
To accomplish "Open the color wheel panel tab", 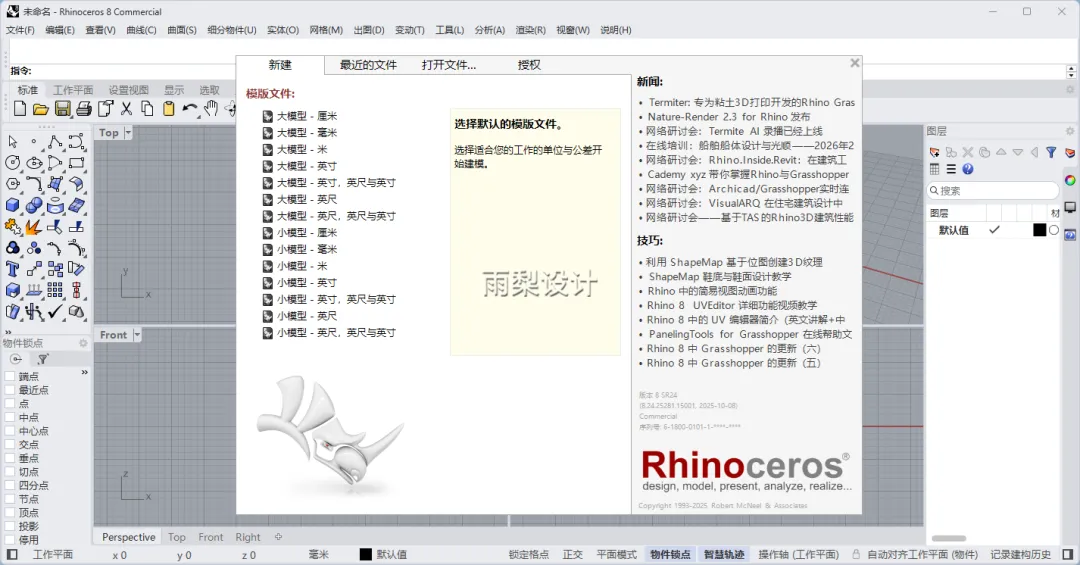I will 1070,181.
